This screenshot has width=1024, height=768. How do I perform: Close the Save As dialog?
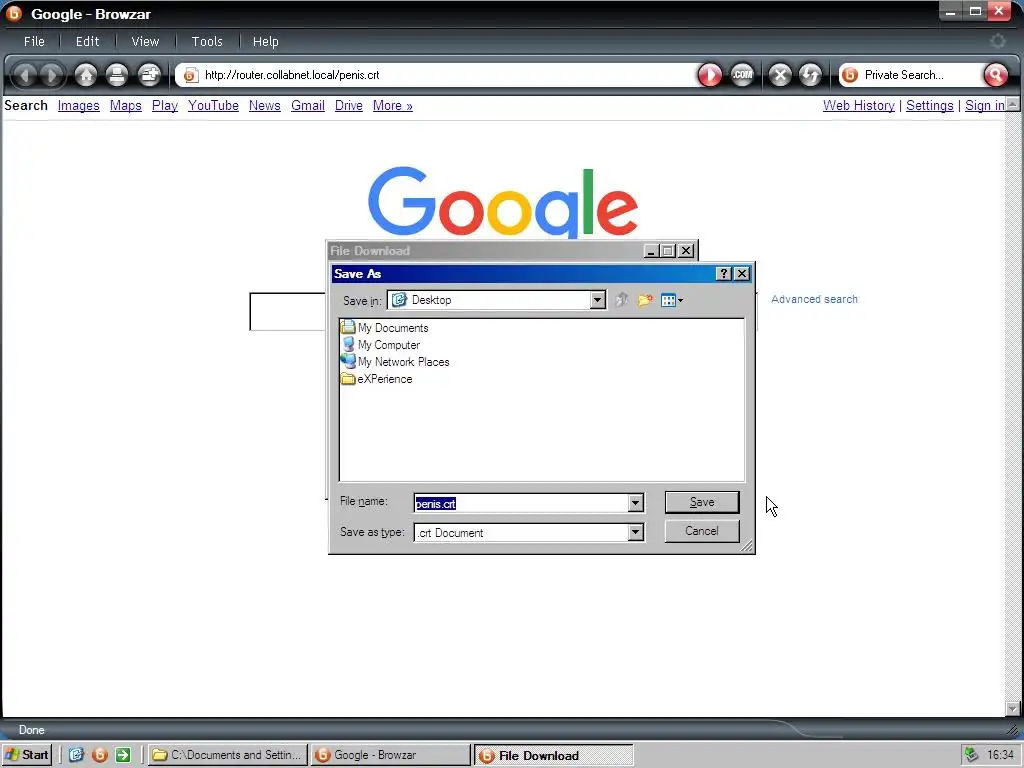pos(742,274)
